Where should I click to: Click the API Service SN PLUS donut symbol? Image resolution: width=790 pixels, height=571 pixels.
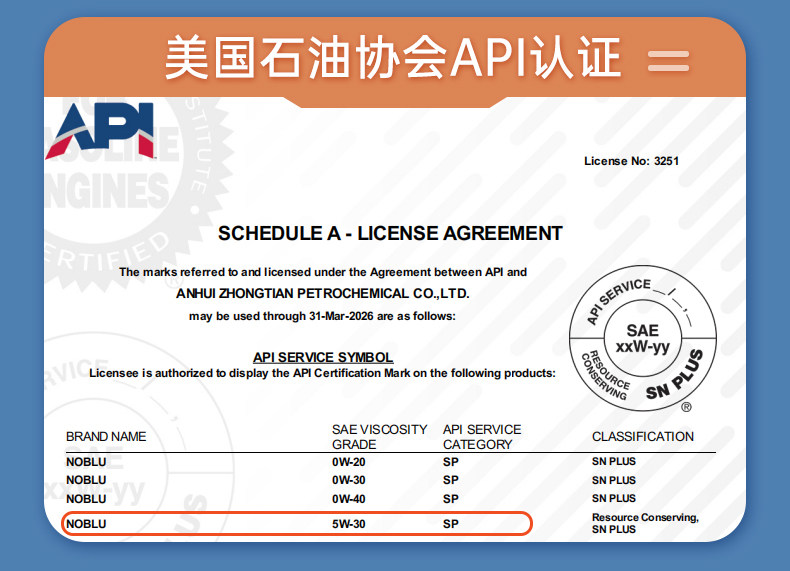[x=642, y=338]
